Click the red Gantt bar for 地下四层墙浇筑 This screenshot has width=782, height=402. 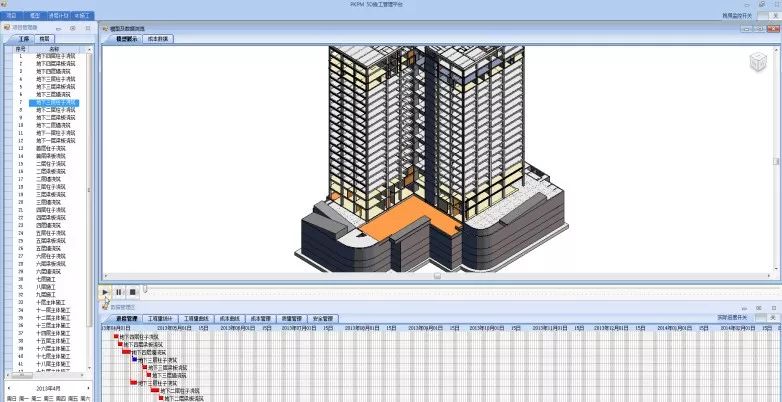point(126,352)
